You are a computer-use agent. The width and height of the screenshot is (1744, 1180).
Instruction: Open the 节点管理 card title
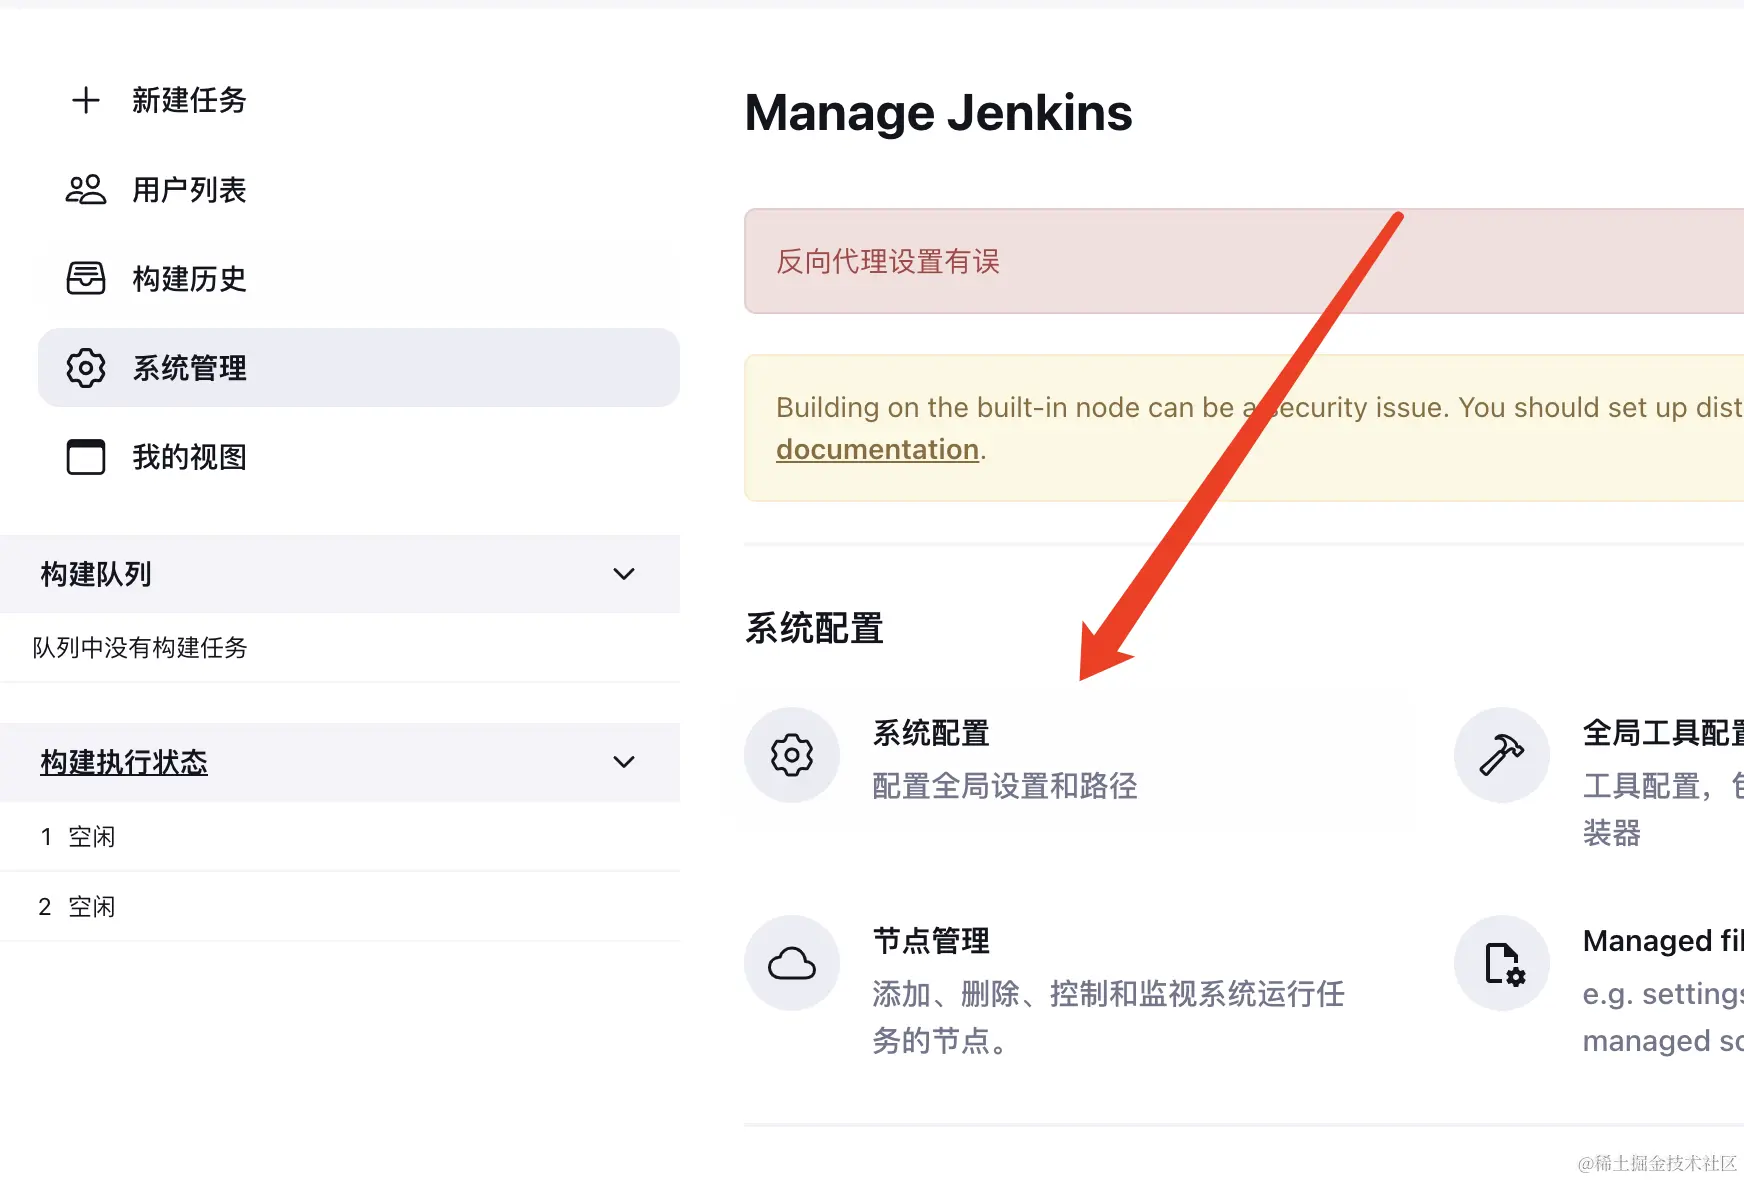(931, 941)
